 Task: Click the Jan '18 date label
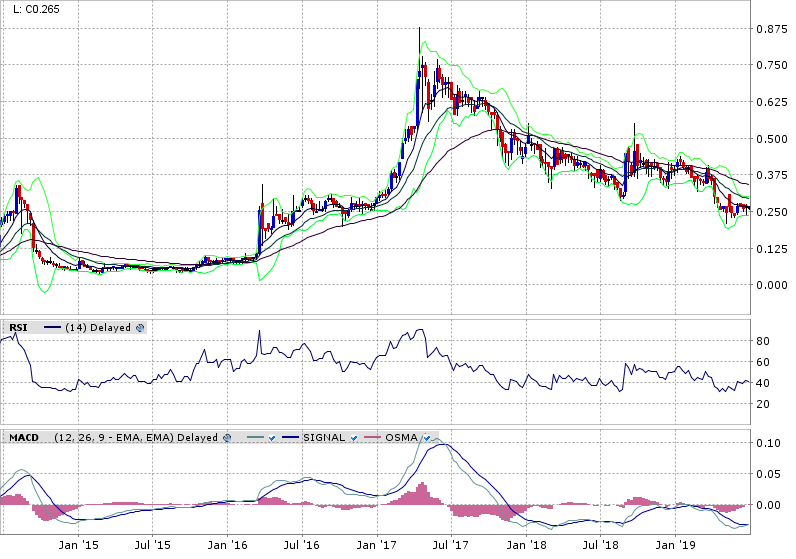click(526, 545)
